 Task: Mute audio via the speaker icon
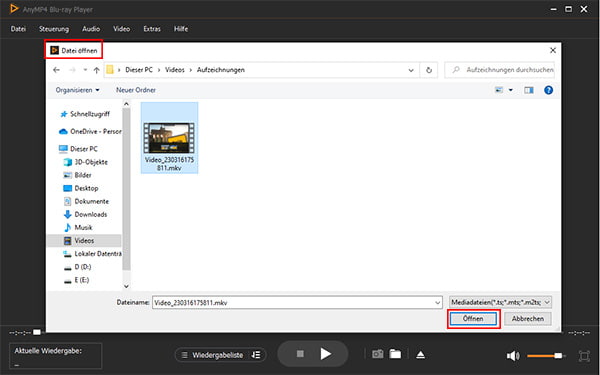click(513, 356)
